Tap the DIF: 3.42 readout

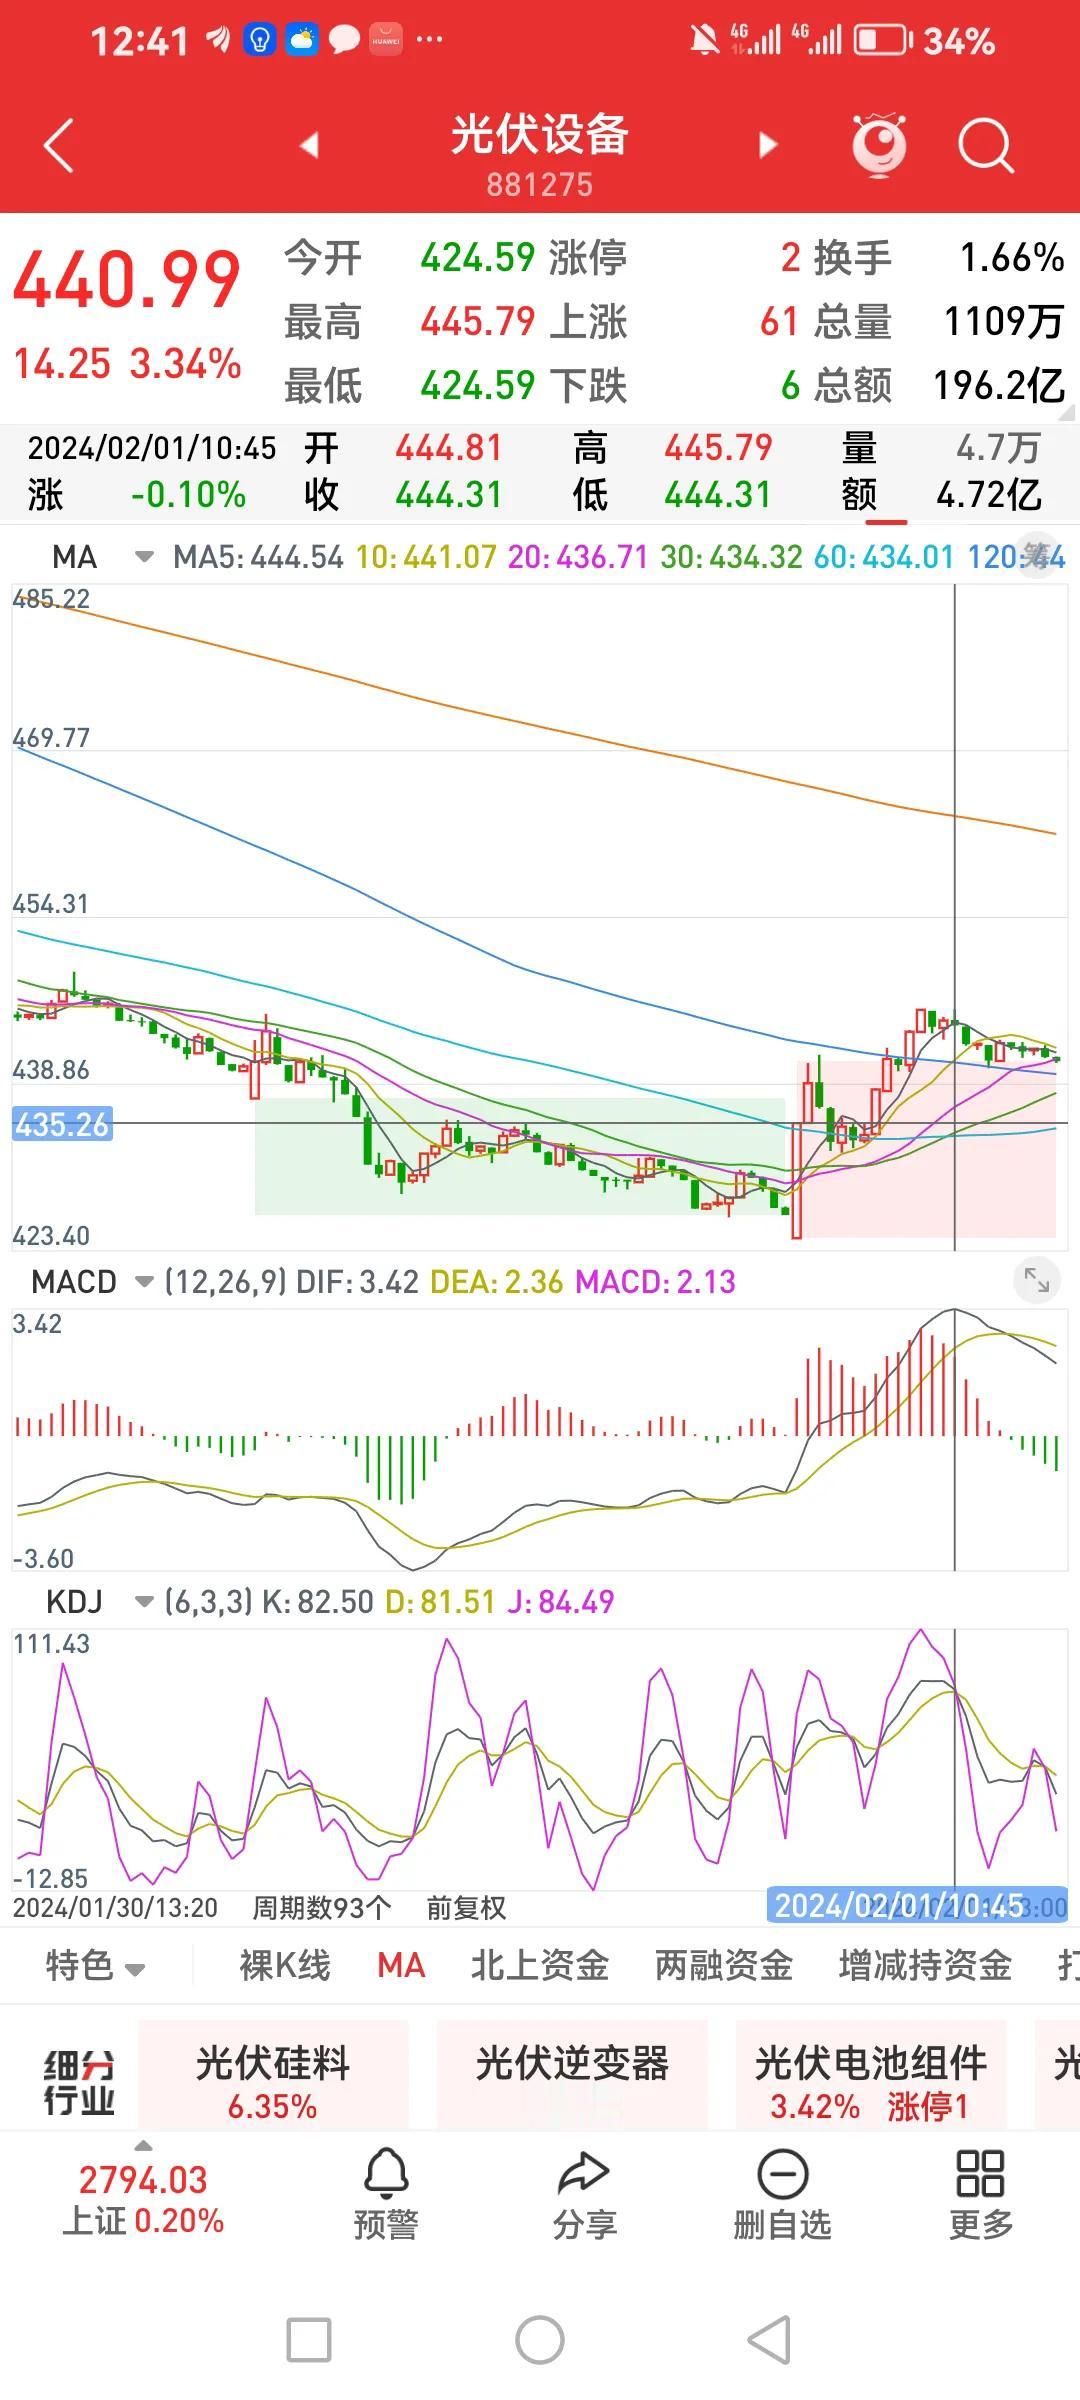[x=357, y=1281]
